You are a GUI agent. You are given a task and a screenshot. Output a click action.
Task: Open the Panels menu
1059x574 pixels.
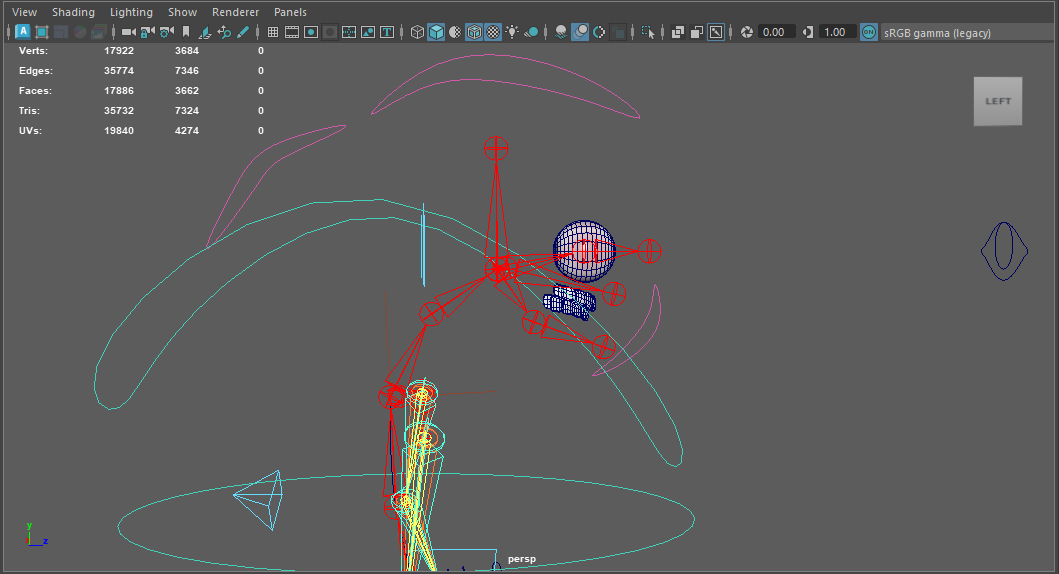pos(290,12)
